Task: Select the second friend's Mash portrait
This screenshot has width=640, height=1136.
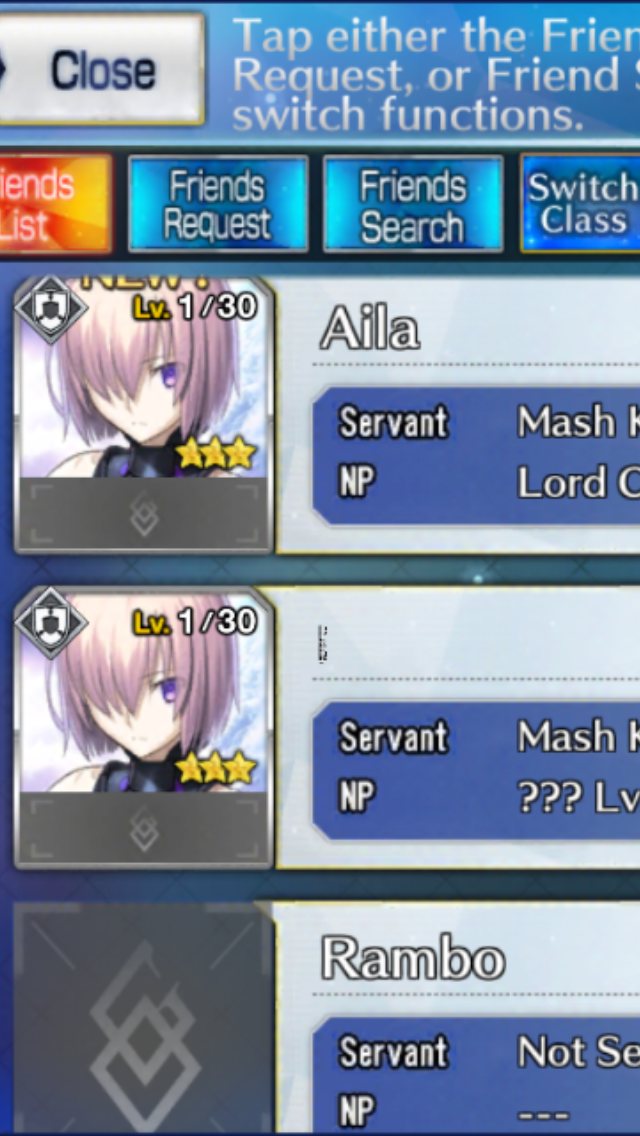Action: tap(144, 727)
